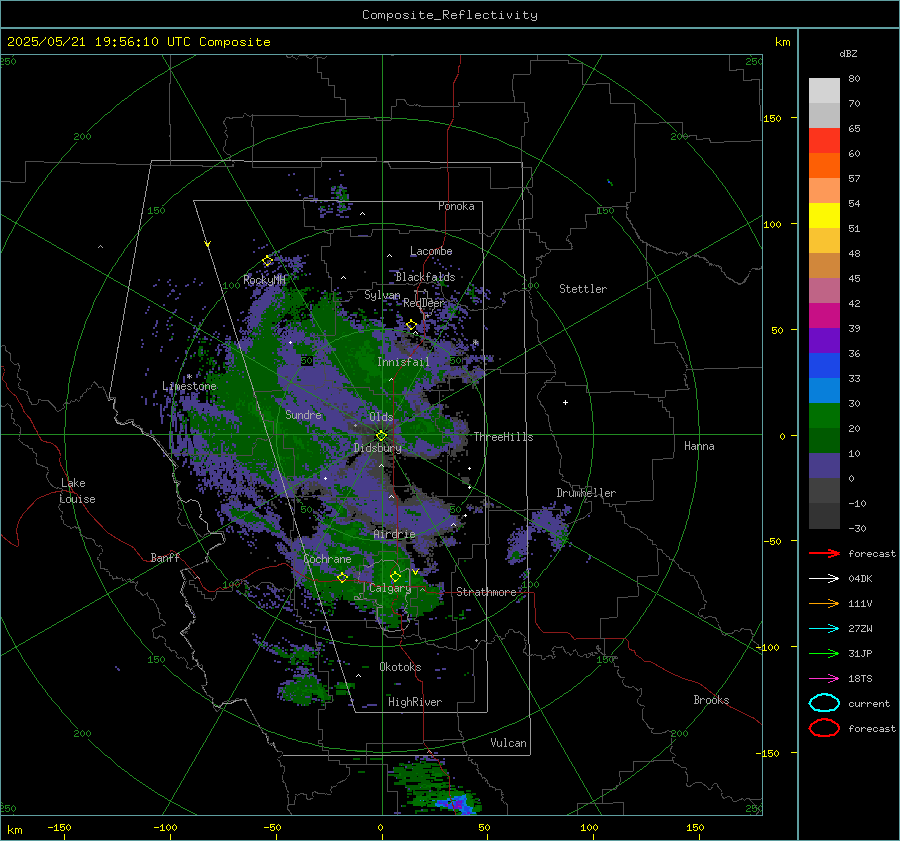Select the purple swatch between 39 and 36
The height and width of the screenshot is (841, 900).
point(824,340)
